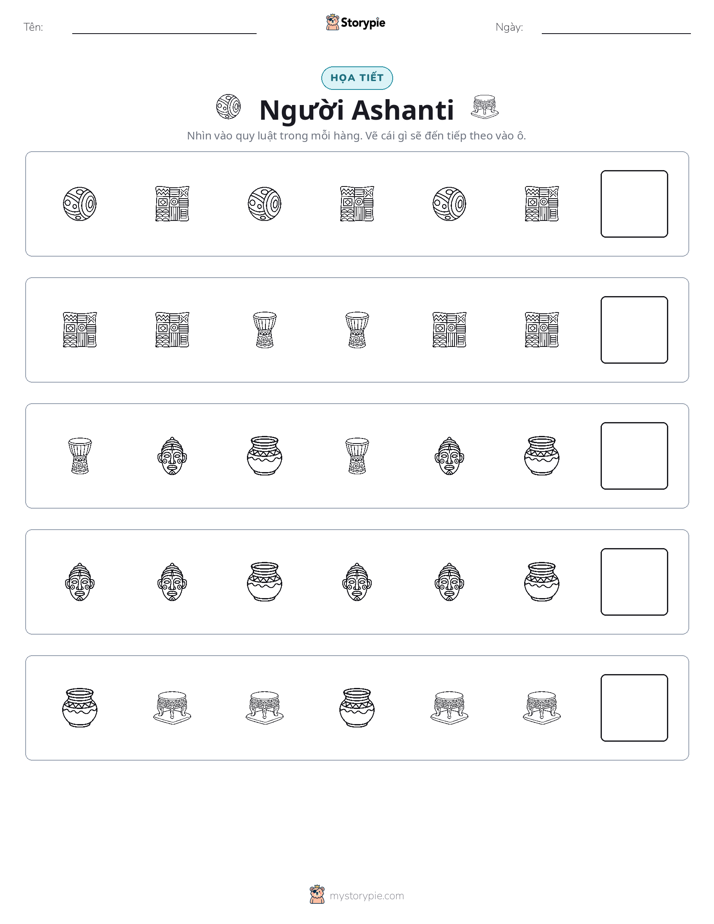The width and height of the screenshot is (714, 924).
Task: Click the first djembe drum in row two
Action: 265,330
